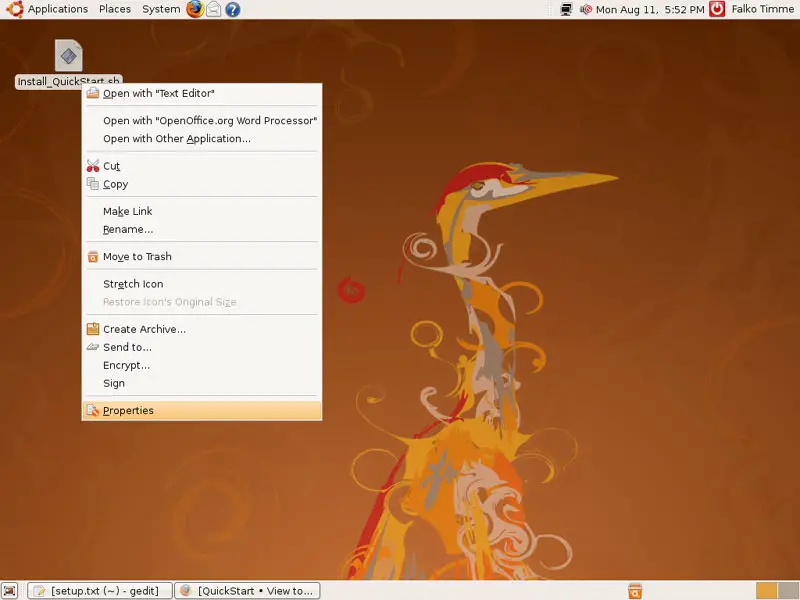Switch to the first workspace in switcher
The width and height of the screenshot is (800, 600).
(x=766, y=591)
